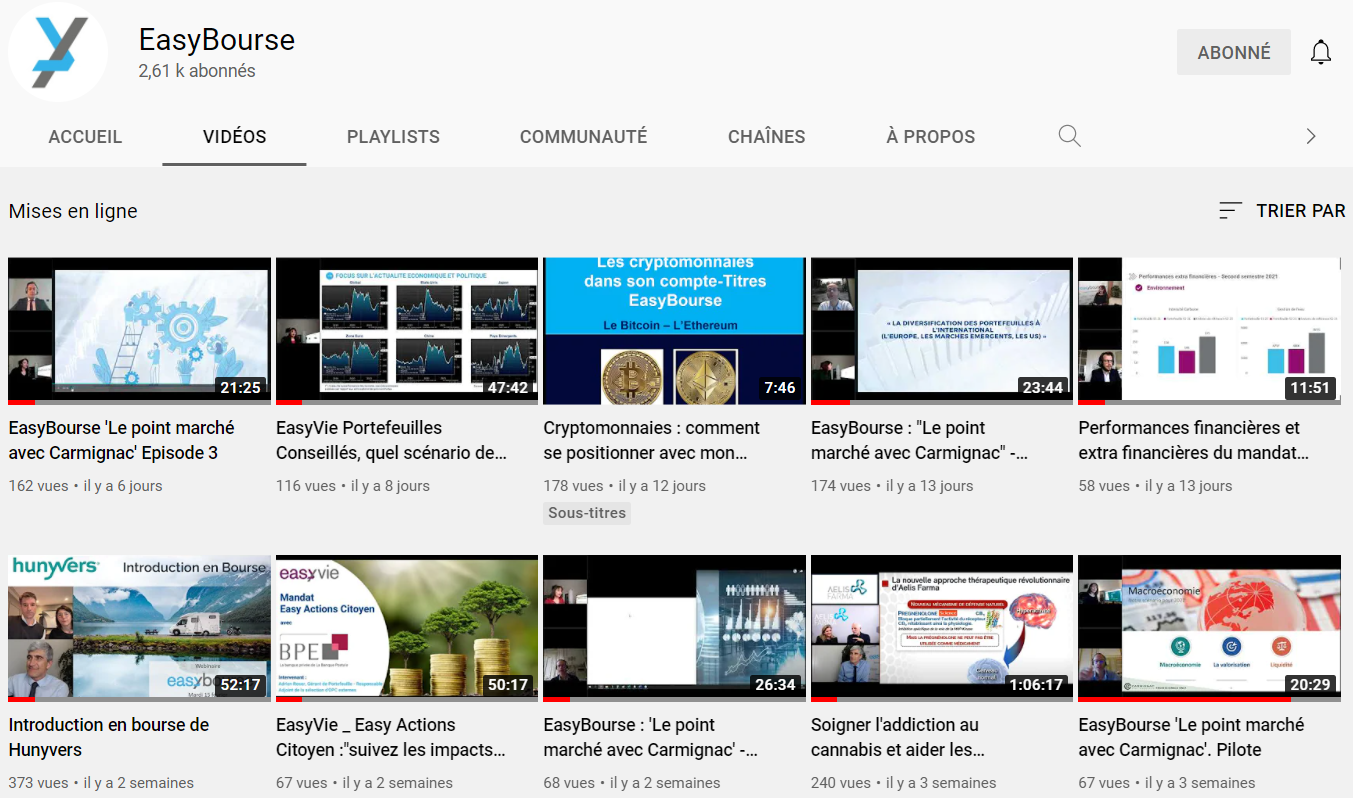
Task: Click the sort lines icon beside TRIER PAR
Action: point(1230,211)
